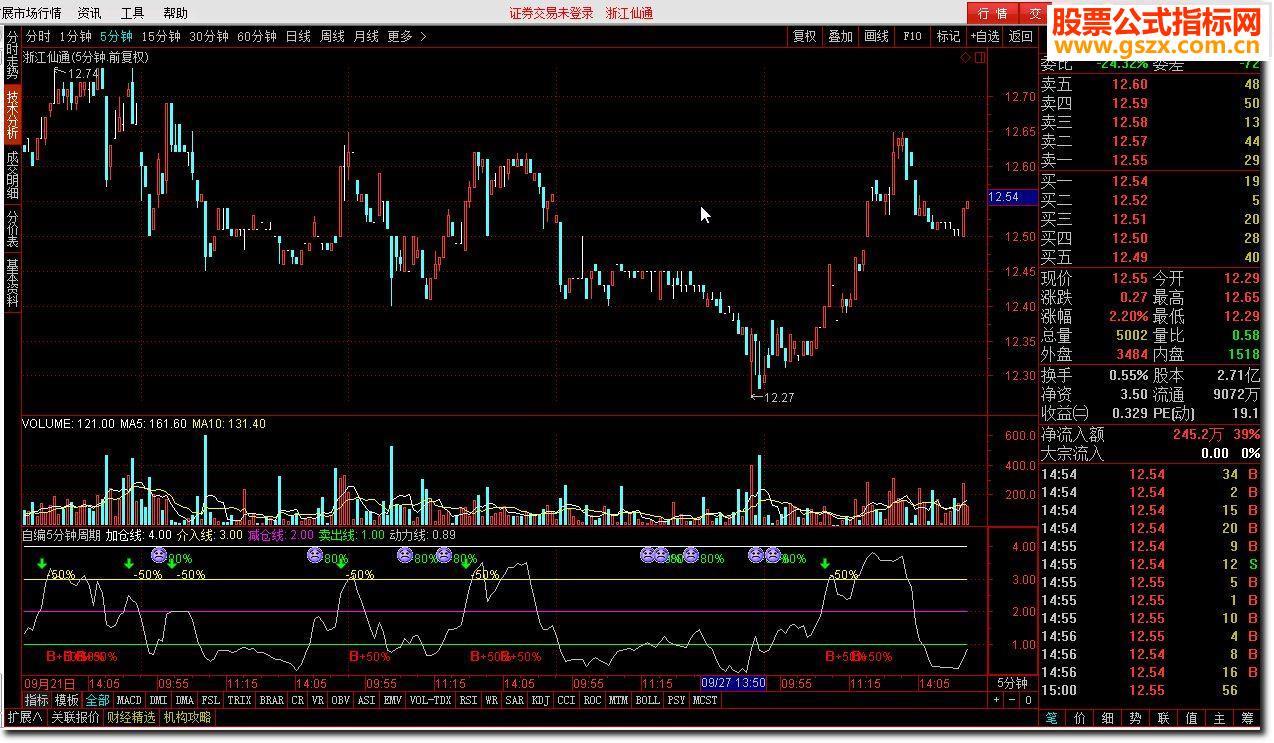Open the 帮助 menu
This screenshot has width=1274, height=743.
coord(175,13)
